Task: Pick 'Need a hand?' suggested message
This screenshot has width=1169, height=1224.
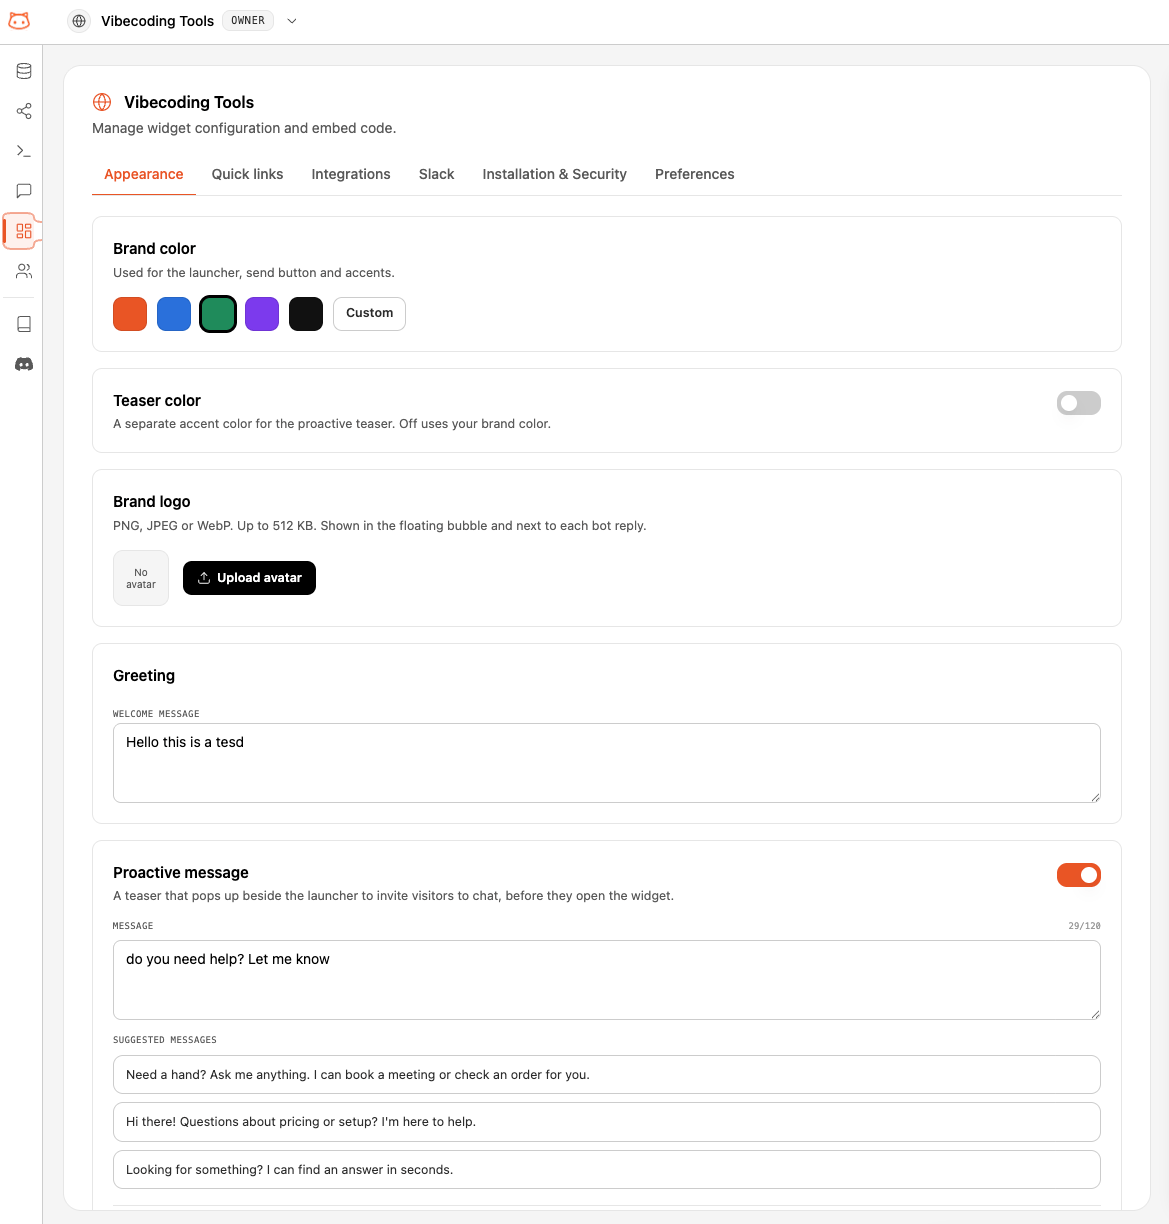Action: [607, 1075]
